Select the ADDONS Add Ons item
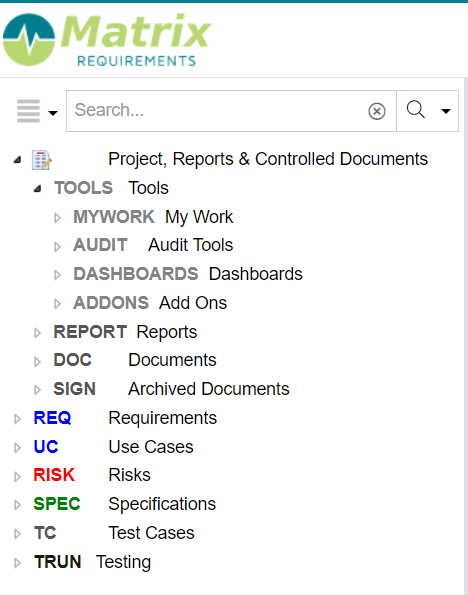468x595 pixels. [x=150, y=303]
